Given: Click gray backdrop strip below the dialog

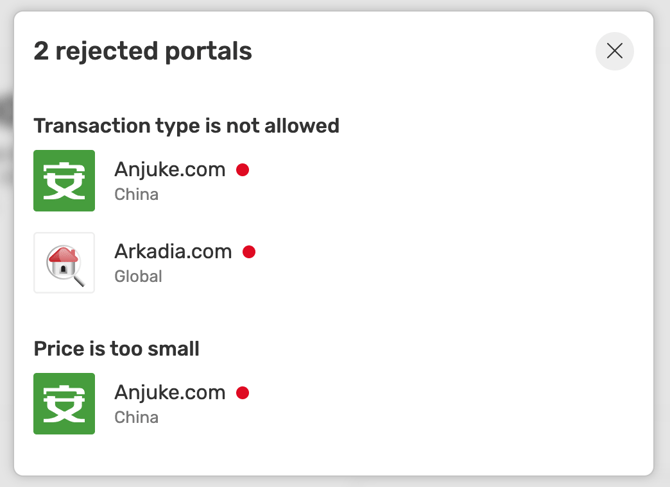Looking at the screenshot, I should (x=335, y=482).
